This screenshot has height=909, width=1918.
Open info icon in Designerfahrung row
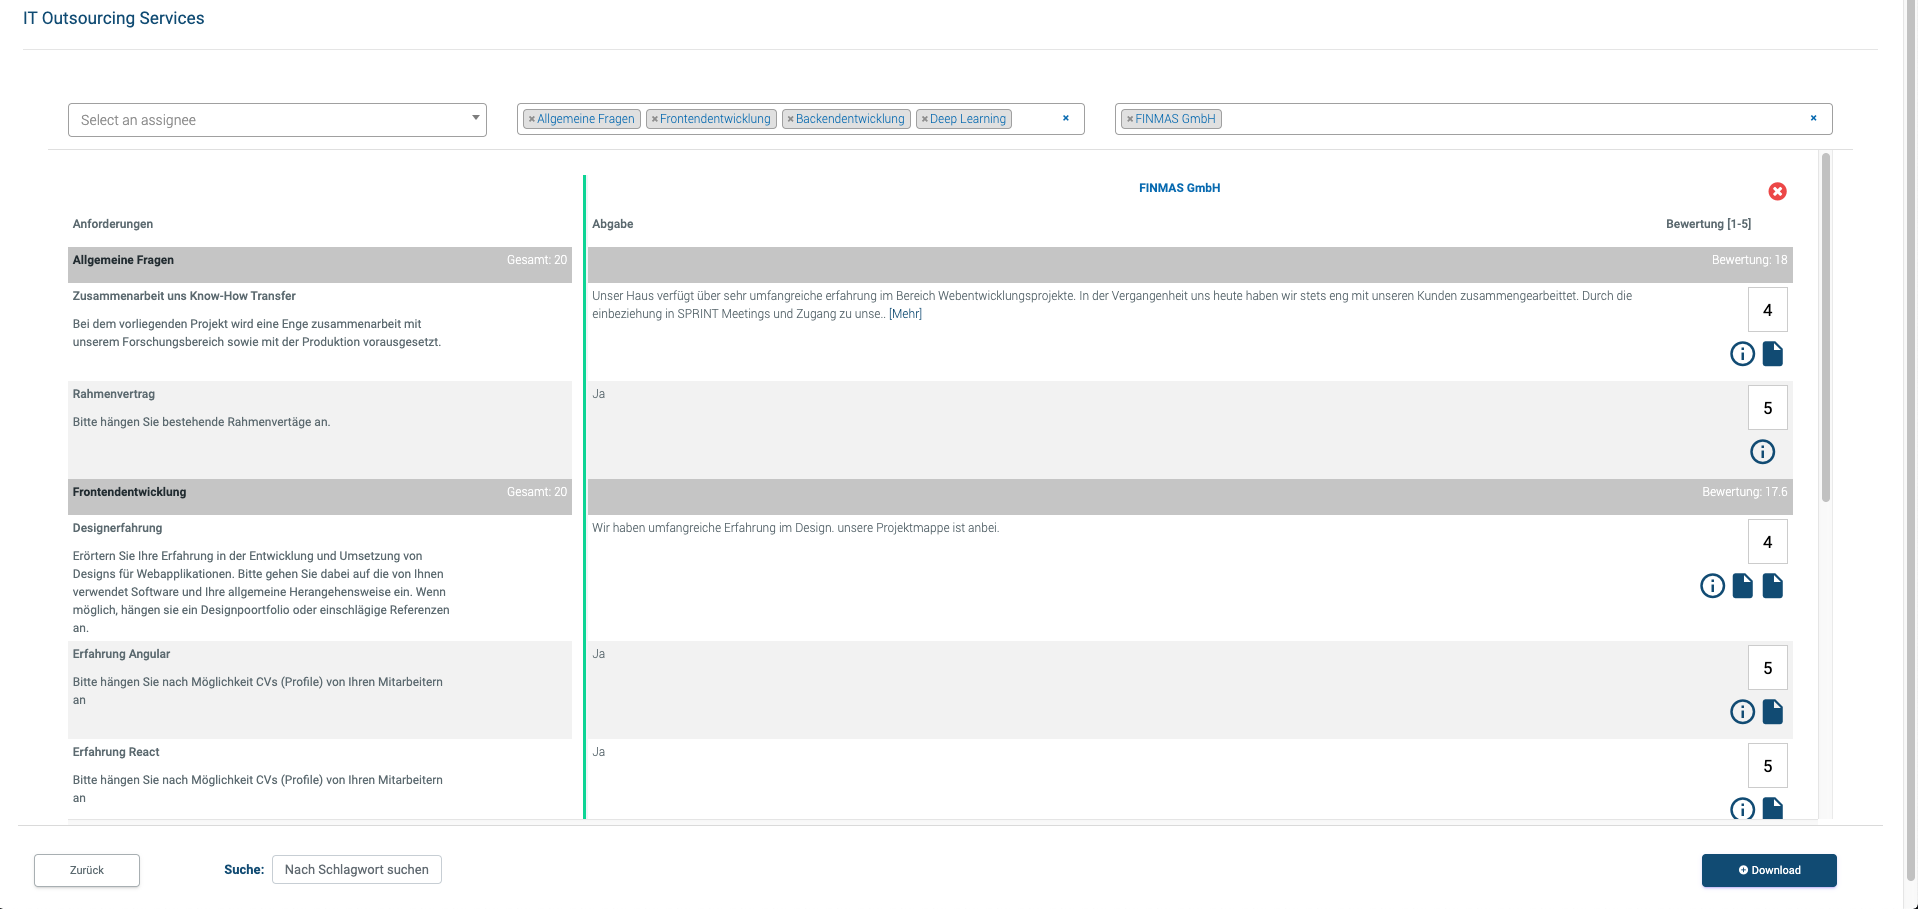click(1712, 586)
